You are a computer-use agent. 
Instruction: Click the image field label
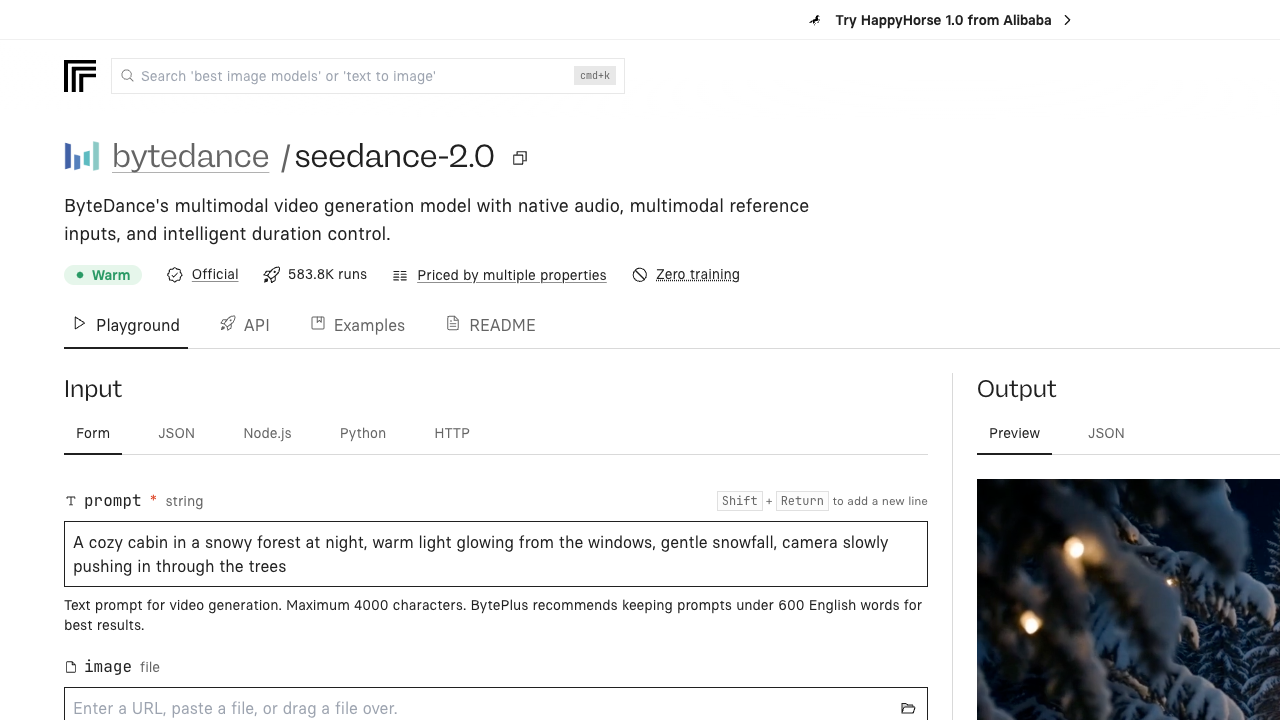(x=108, y=667)
